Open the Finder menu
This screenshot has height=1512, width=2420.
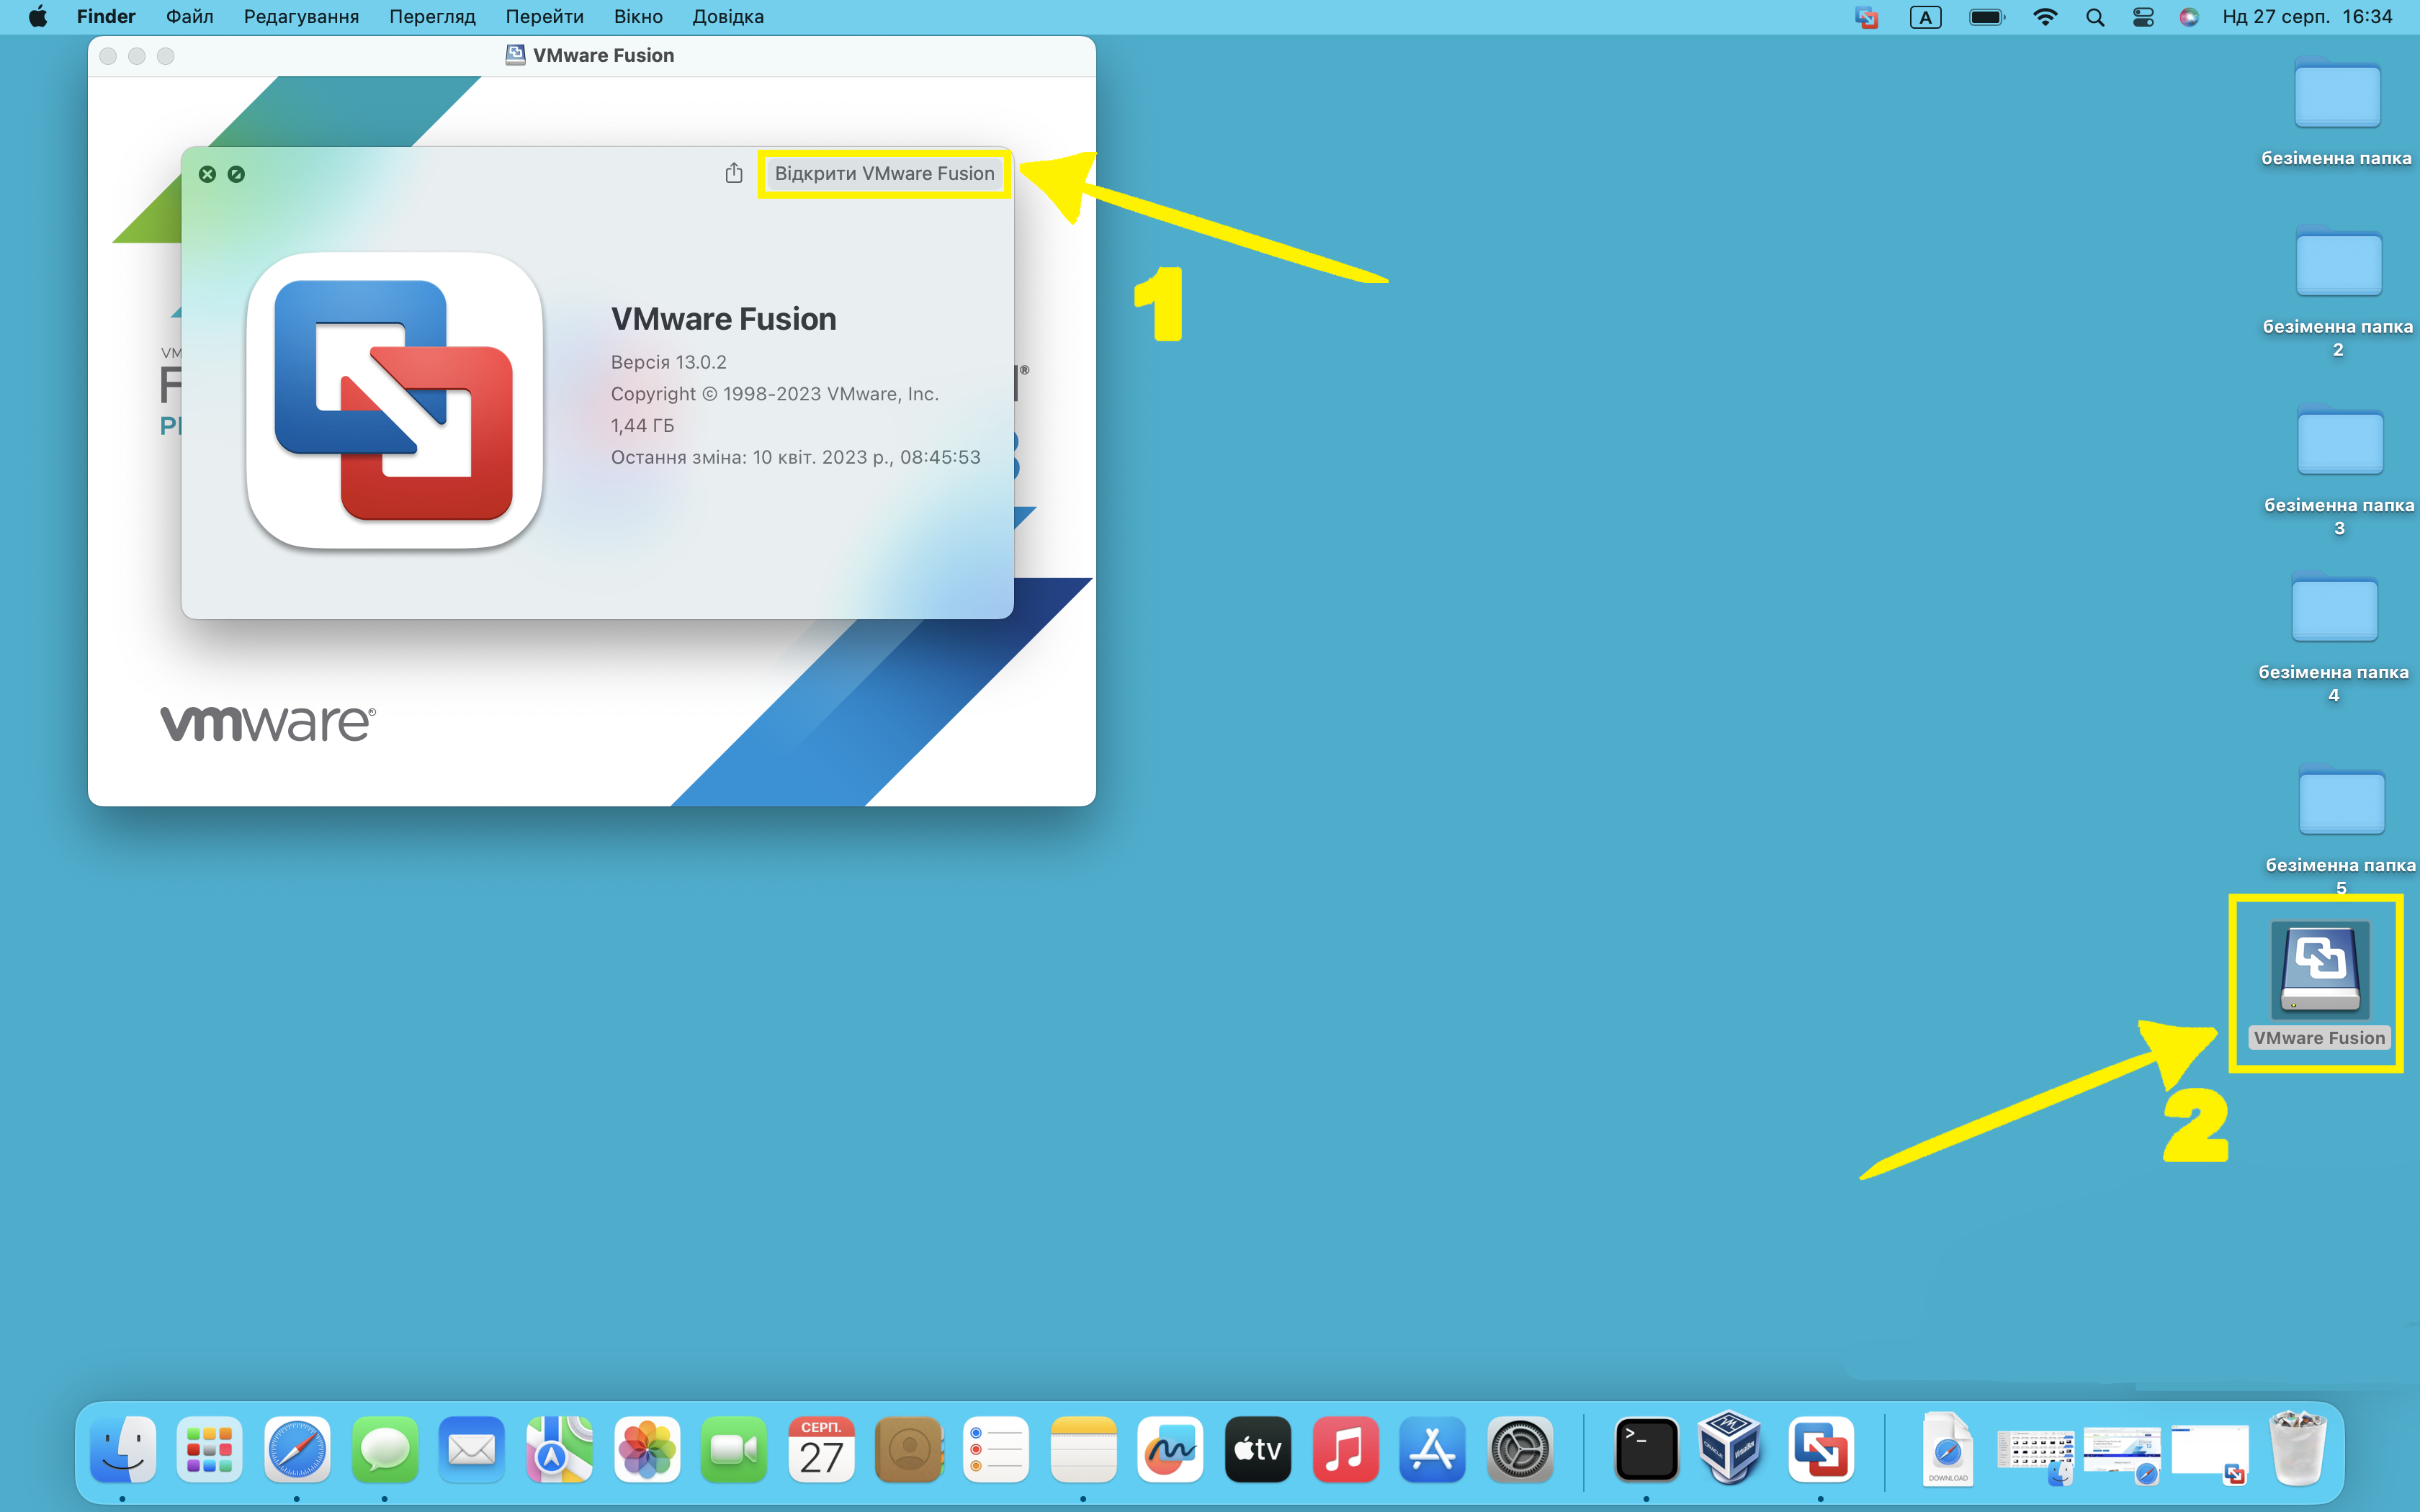[106, 17]
